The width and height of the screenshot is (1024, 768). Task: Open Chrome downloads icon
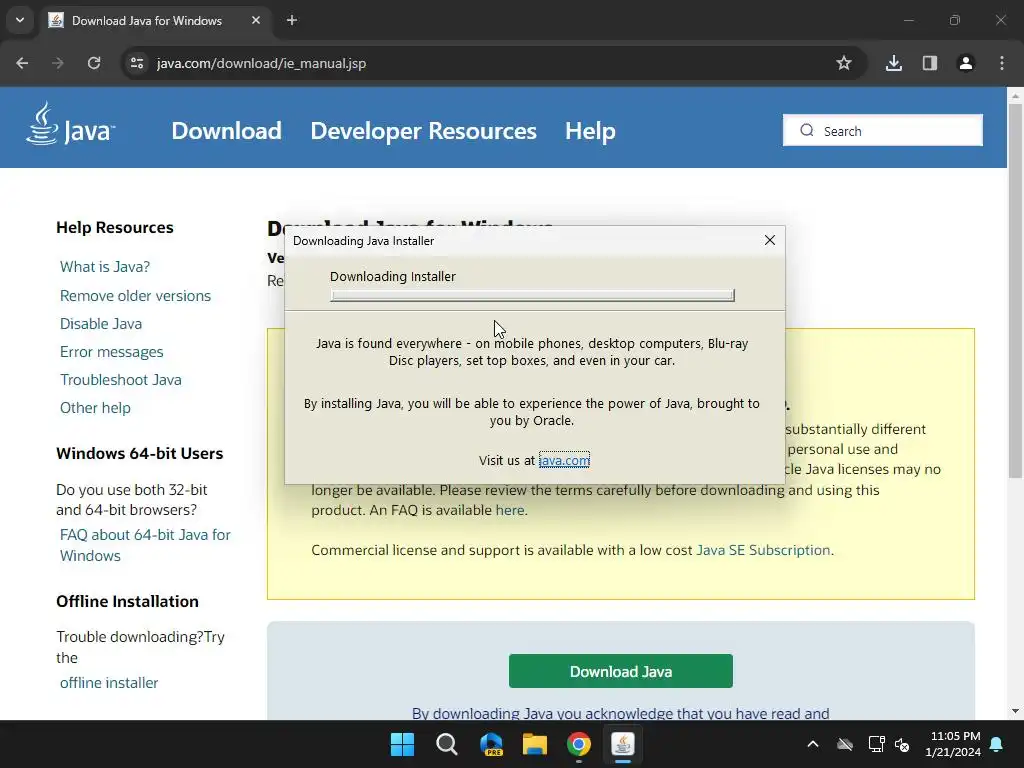pos(894,63)
